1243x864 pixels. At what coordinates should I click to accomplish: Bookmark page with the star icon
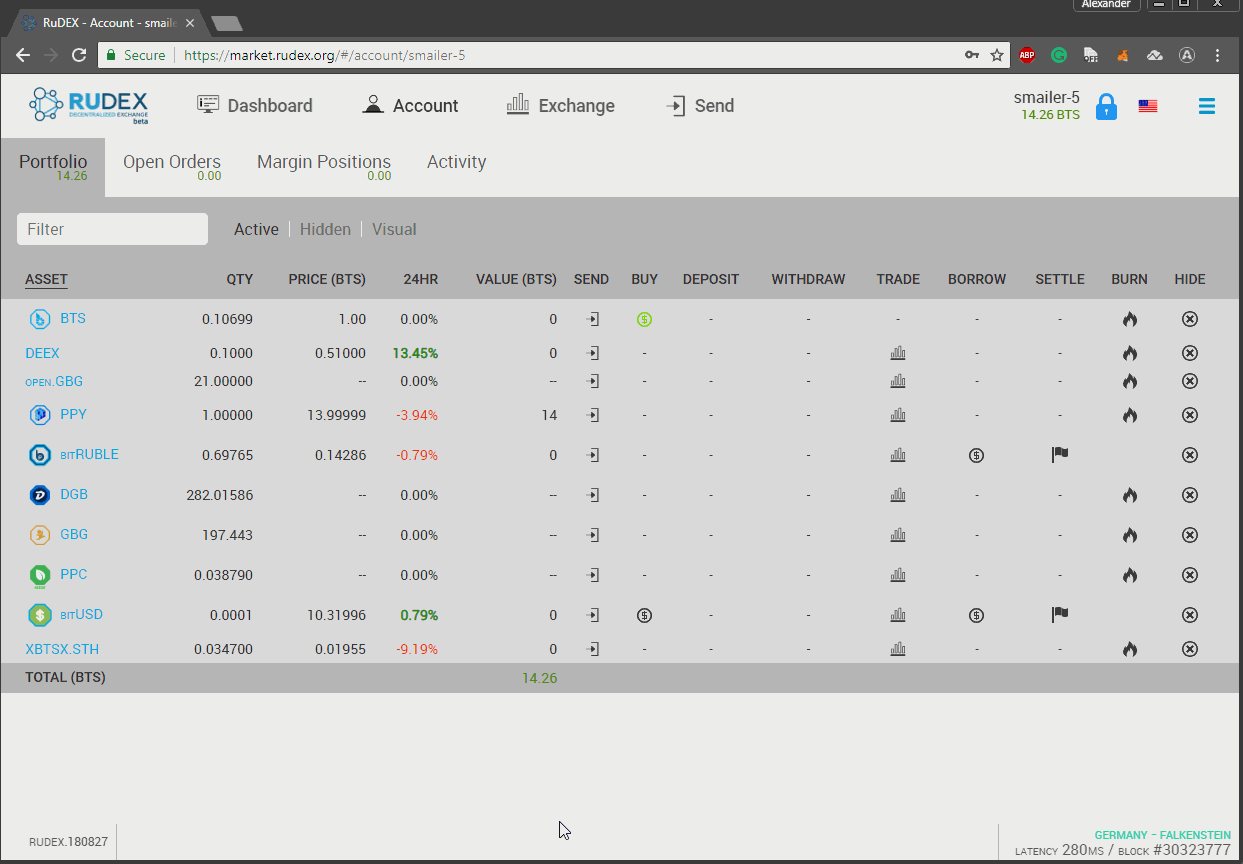[997, 55]
